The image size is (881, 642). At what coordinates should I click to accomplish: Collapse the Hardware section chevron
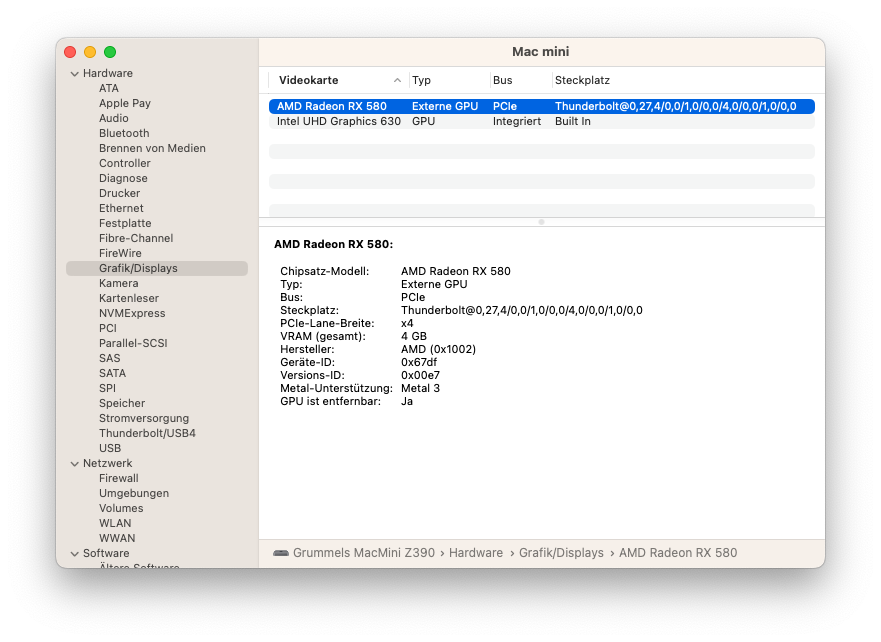(x=74, y=74)
